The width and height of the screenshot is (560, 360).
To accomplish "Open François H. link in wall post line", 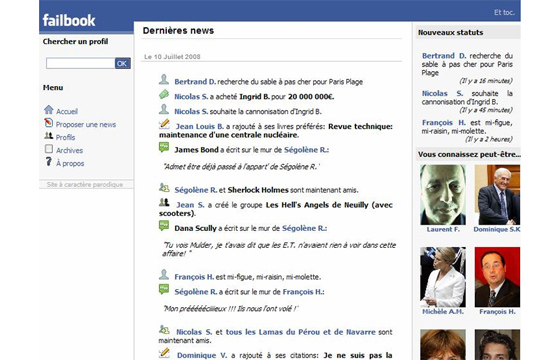I will pyautogui.click(x=303, y=292).
